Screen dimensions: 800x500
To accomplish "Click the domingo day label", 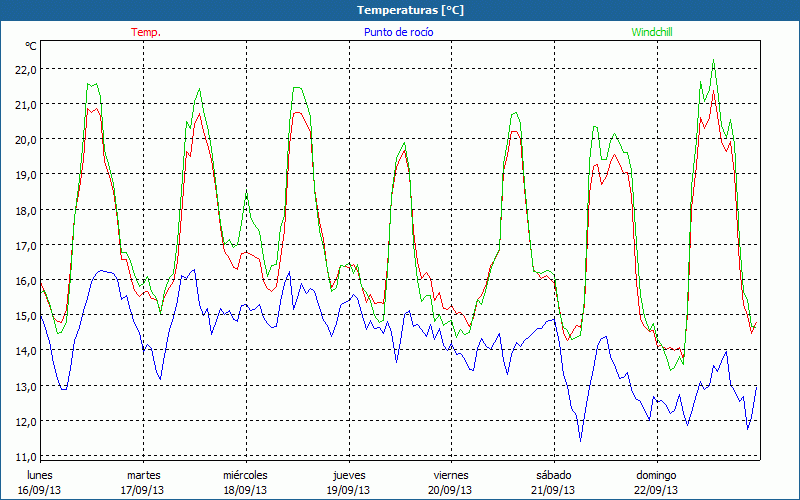I will coord(656,475).
